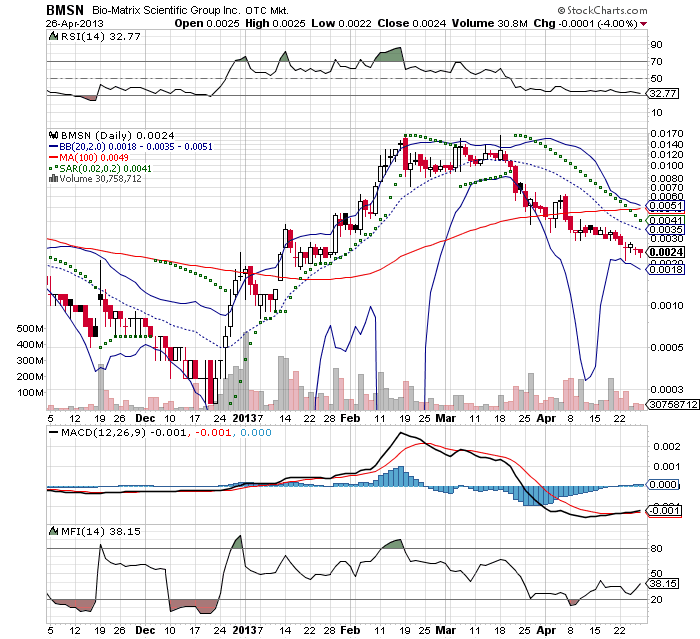Click the MACD 0.000 histogram value tag

(x=663, y=484)
